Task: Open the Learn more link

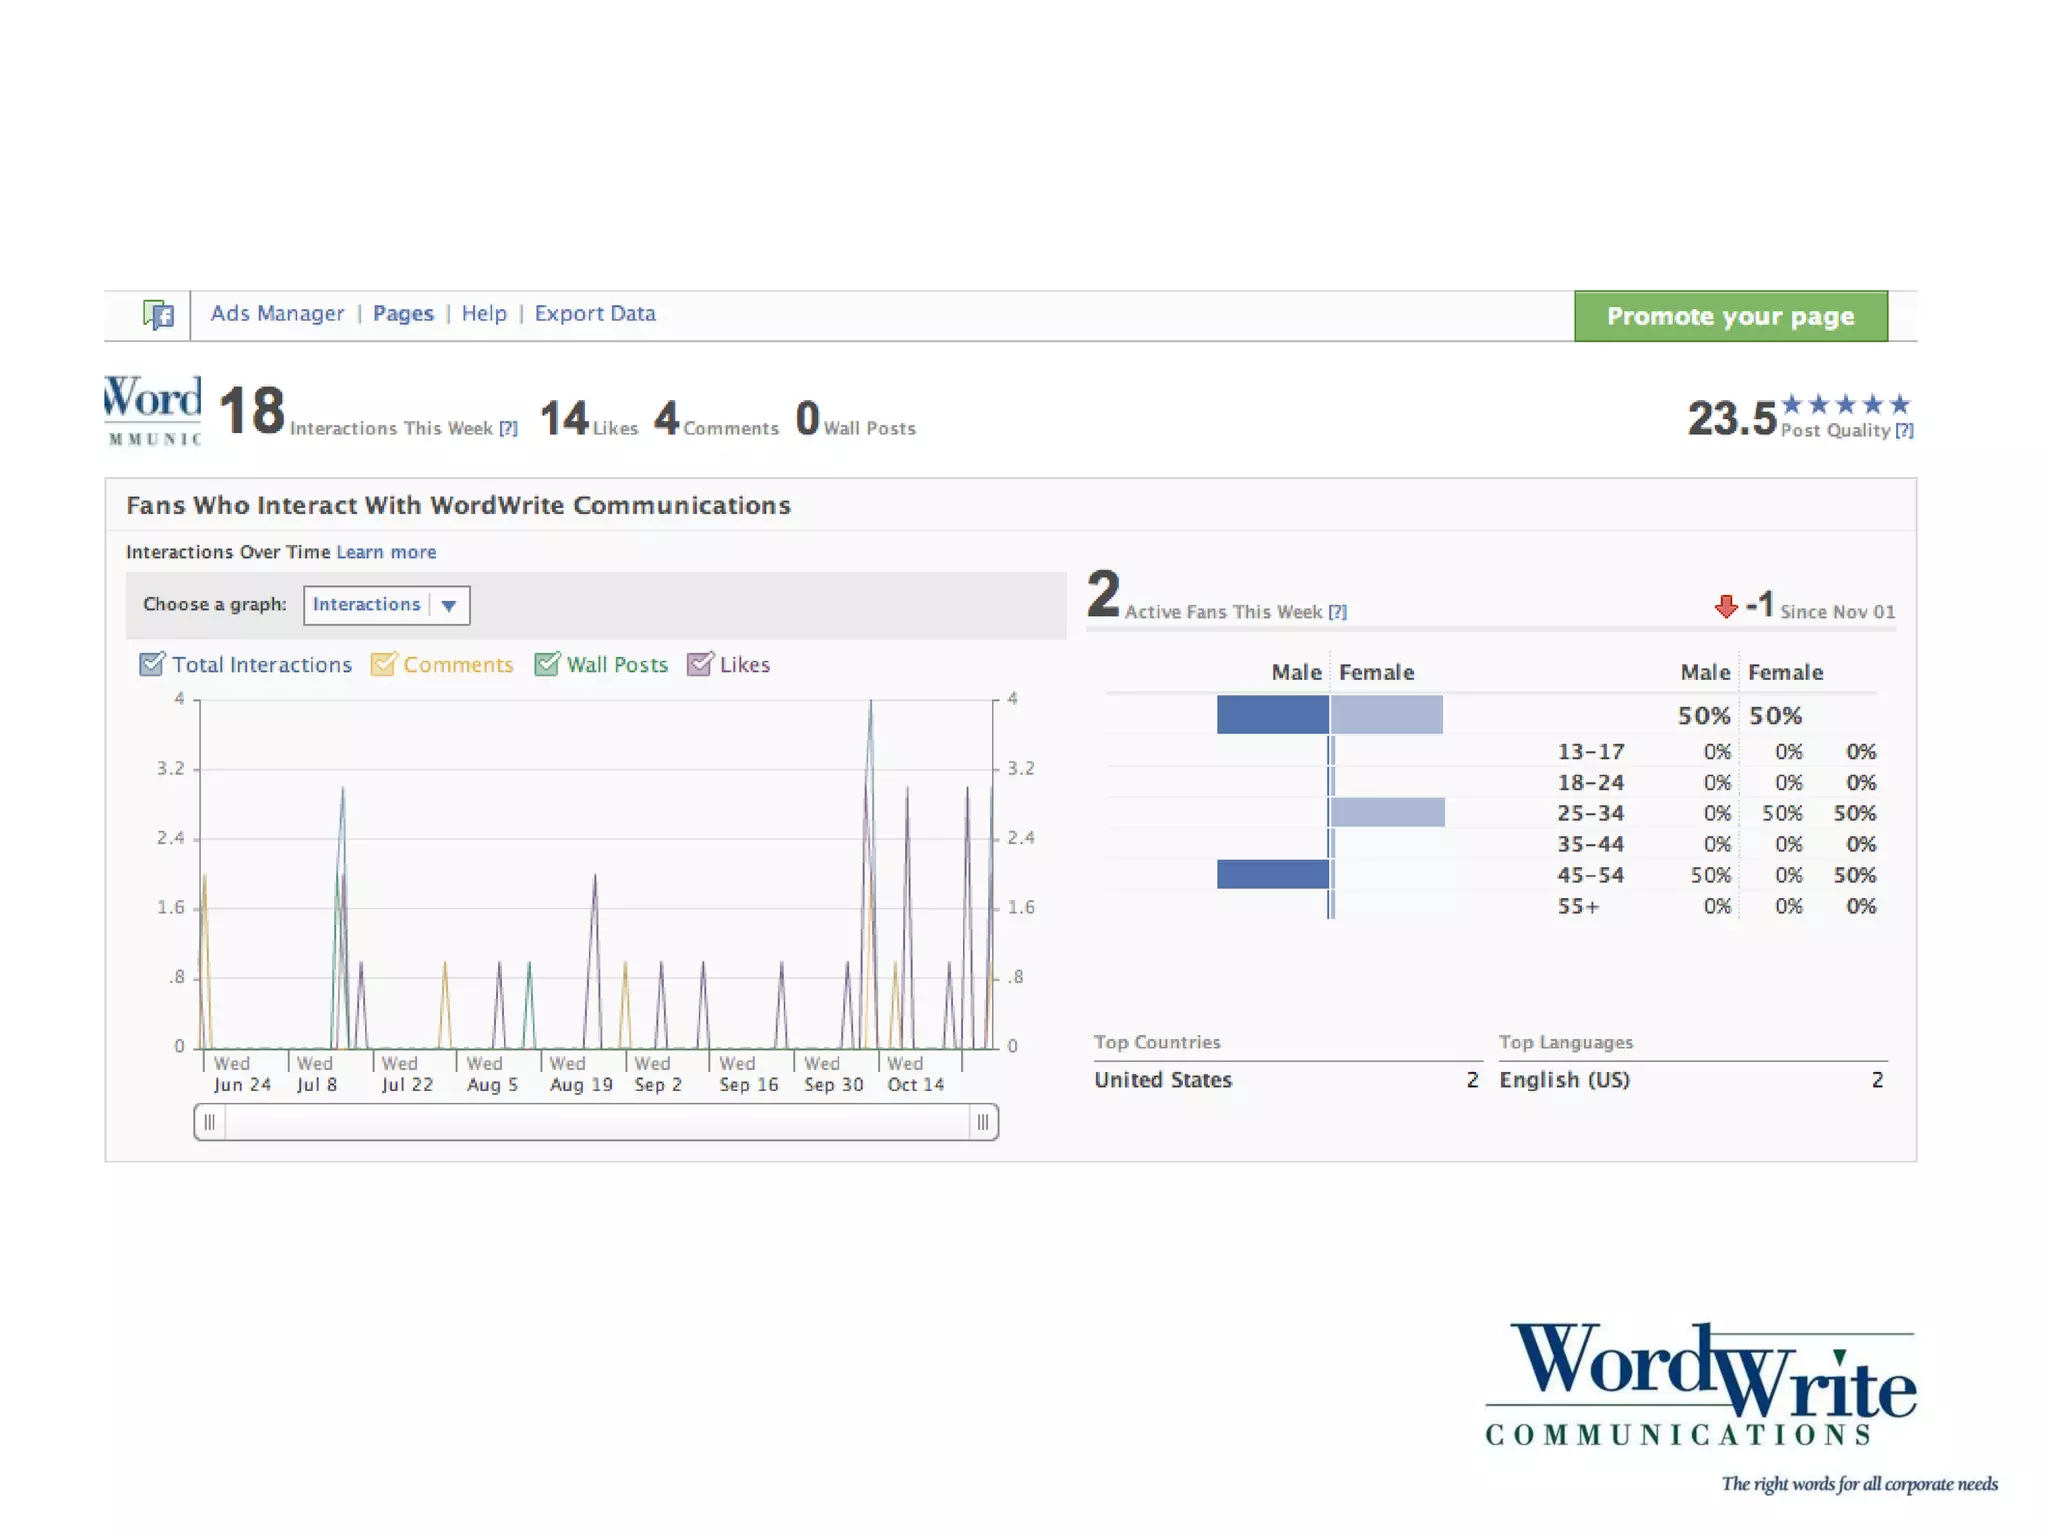Action: pos(386,552)
